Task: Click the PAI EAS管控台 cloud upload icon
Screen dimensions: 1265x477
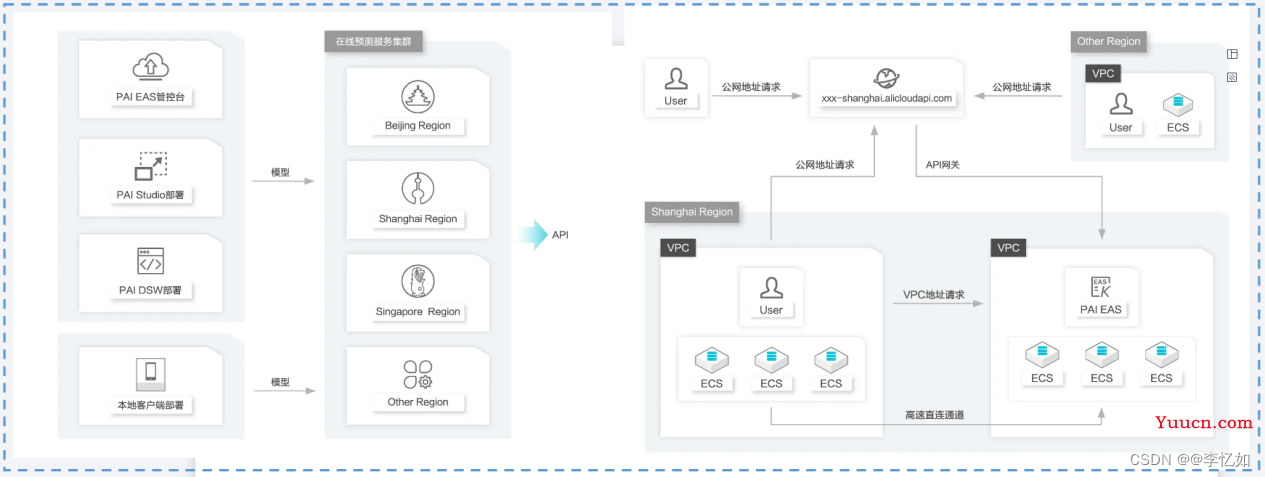Action: tap(150, 68)
